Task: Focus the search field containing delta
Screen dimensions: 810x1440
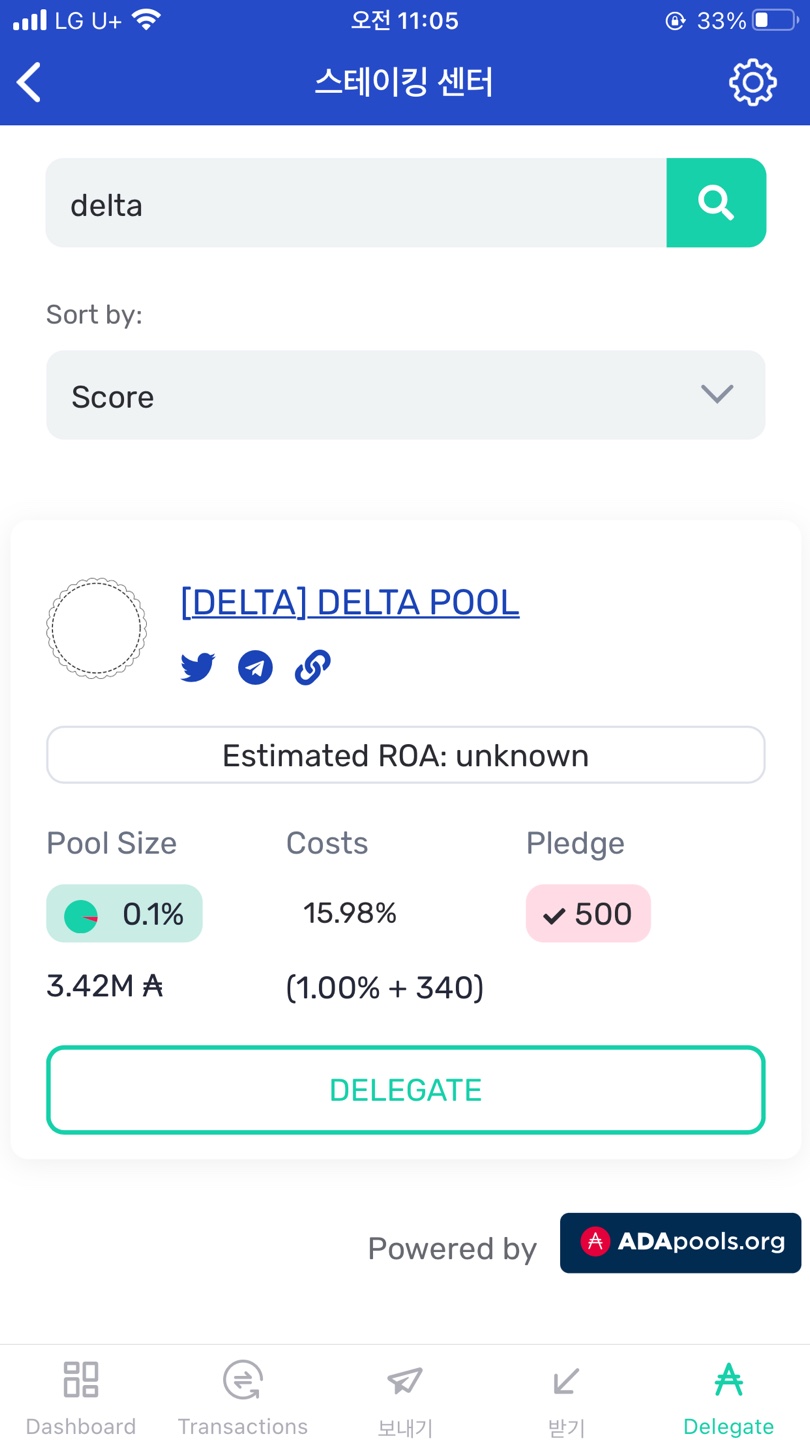Action: pos(356,203)
